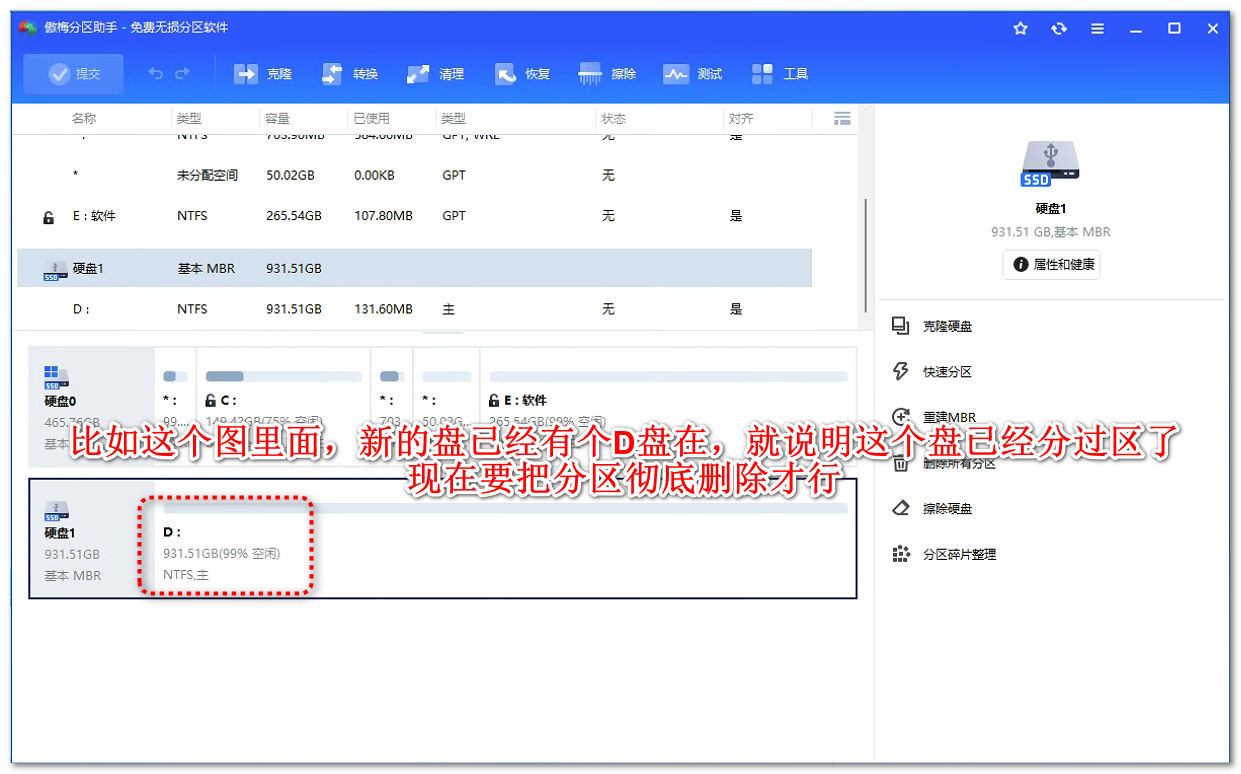Click the 提交 submit button
Viewport: 1241px width, 774px height.
tap(74, 74)
